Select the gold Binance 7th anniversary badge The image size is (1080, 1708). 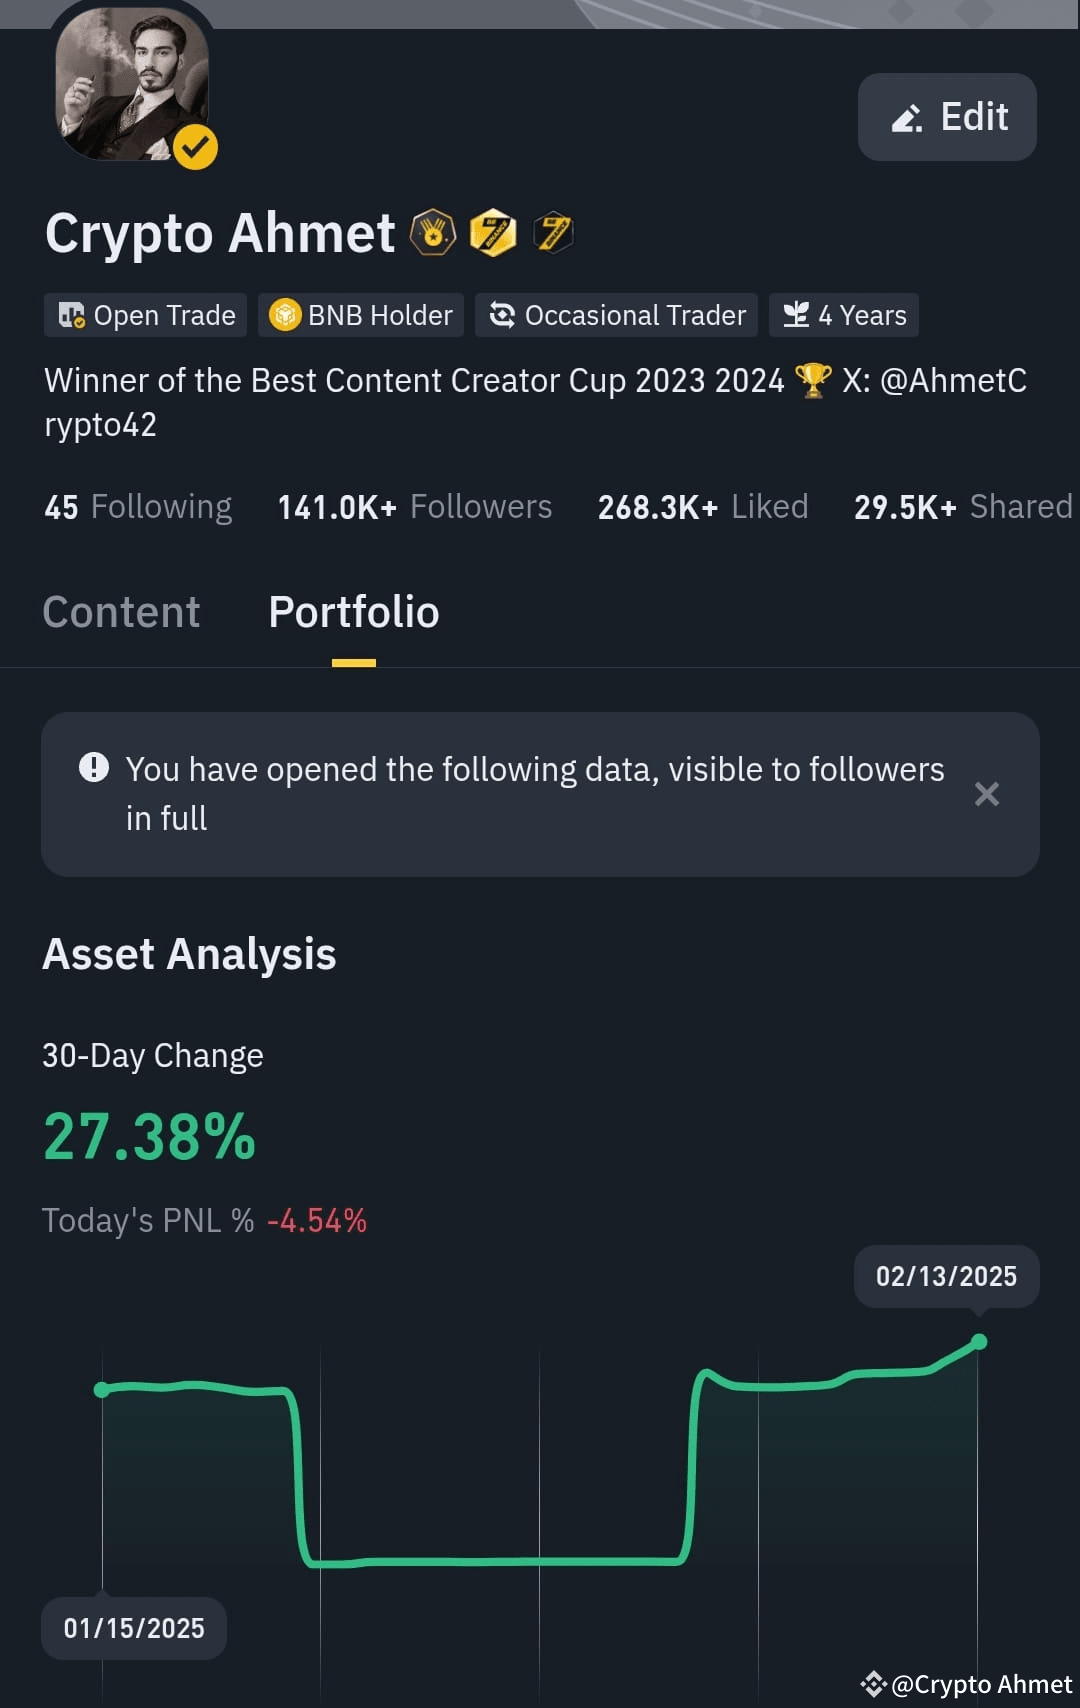[492, 233]
